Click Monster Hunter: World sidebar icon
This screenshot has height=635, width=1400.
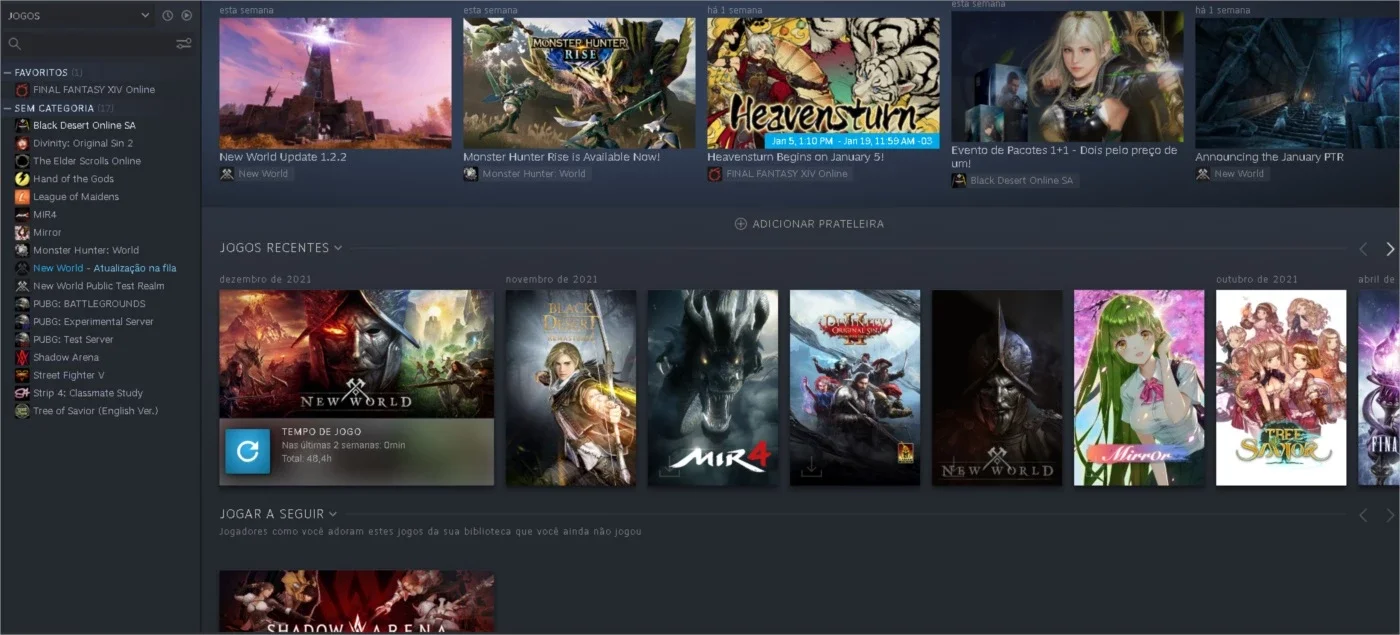(22, 250)
